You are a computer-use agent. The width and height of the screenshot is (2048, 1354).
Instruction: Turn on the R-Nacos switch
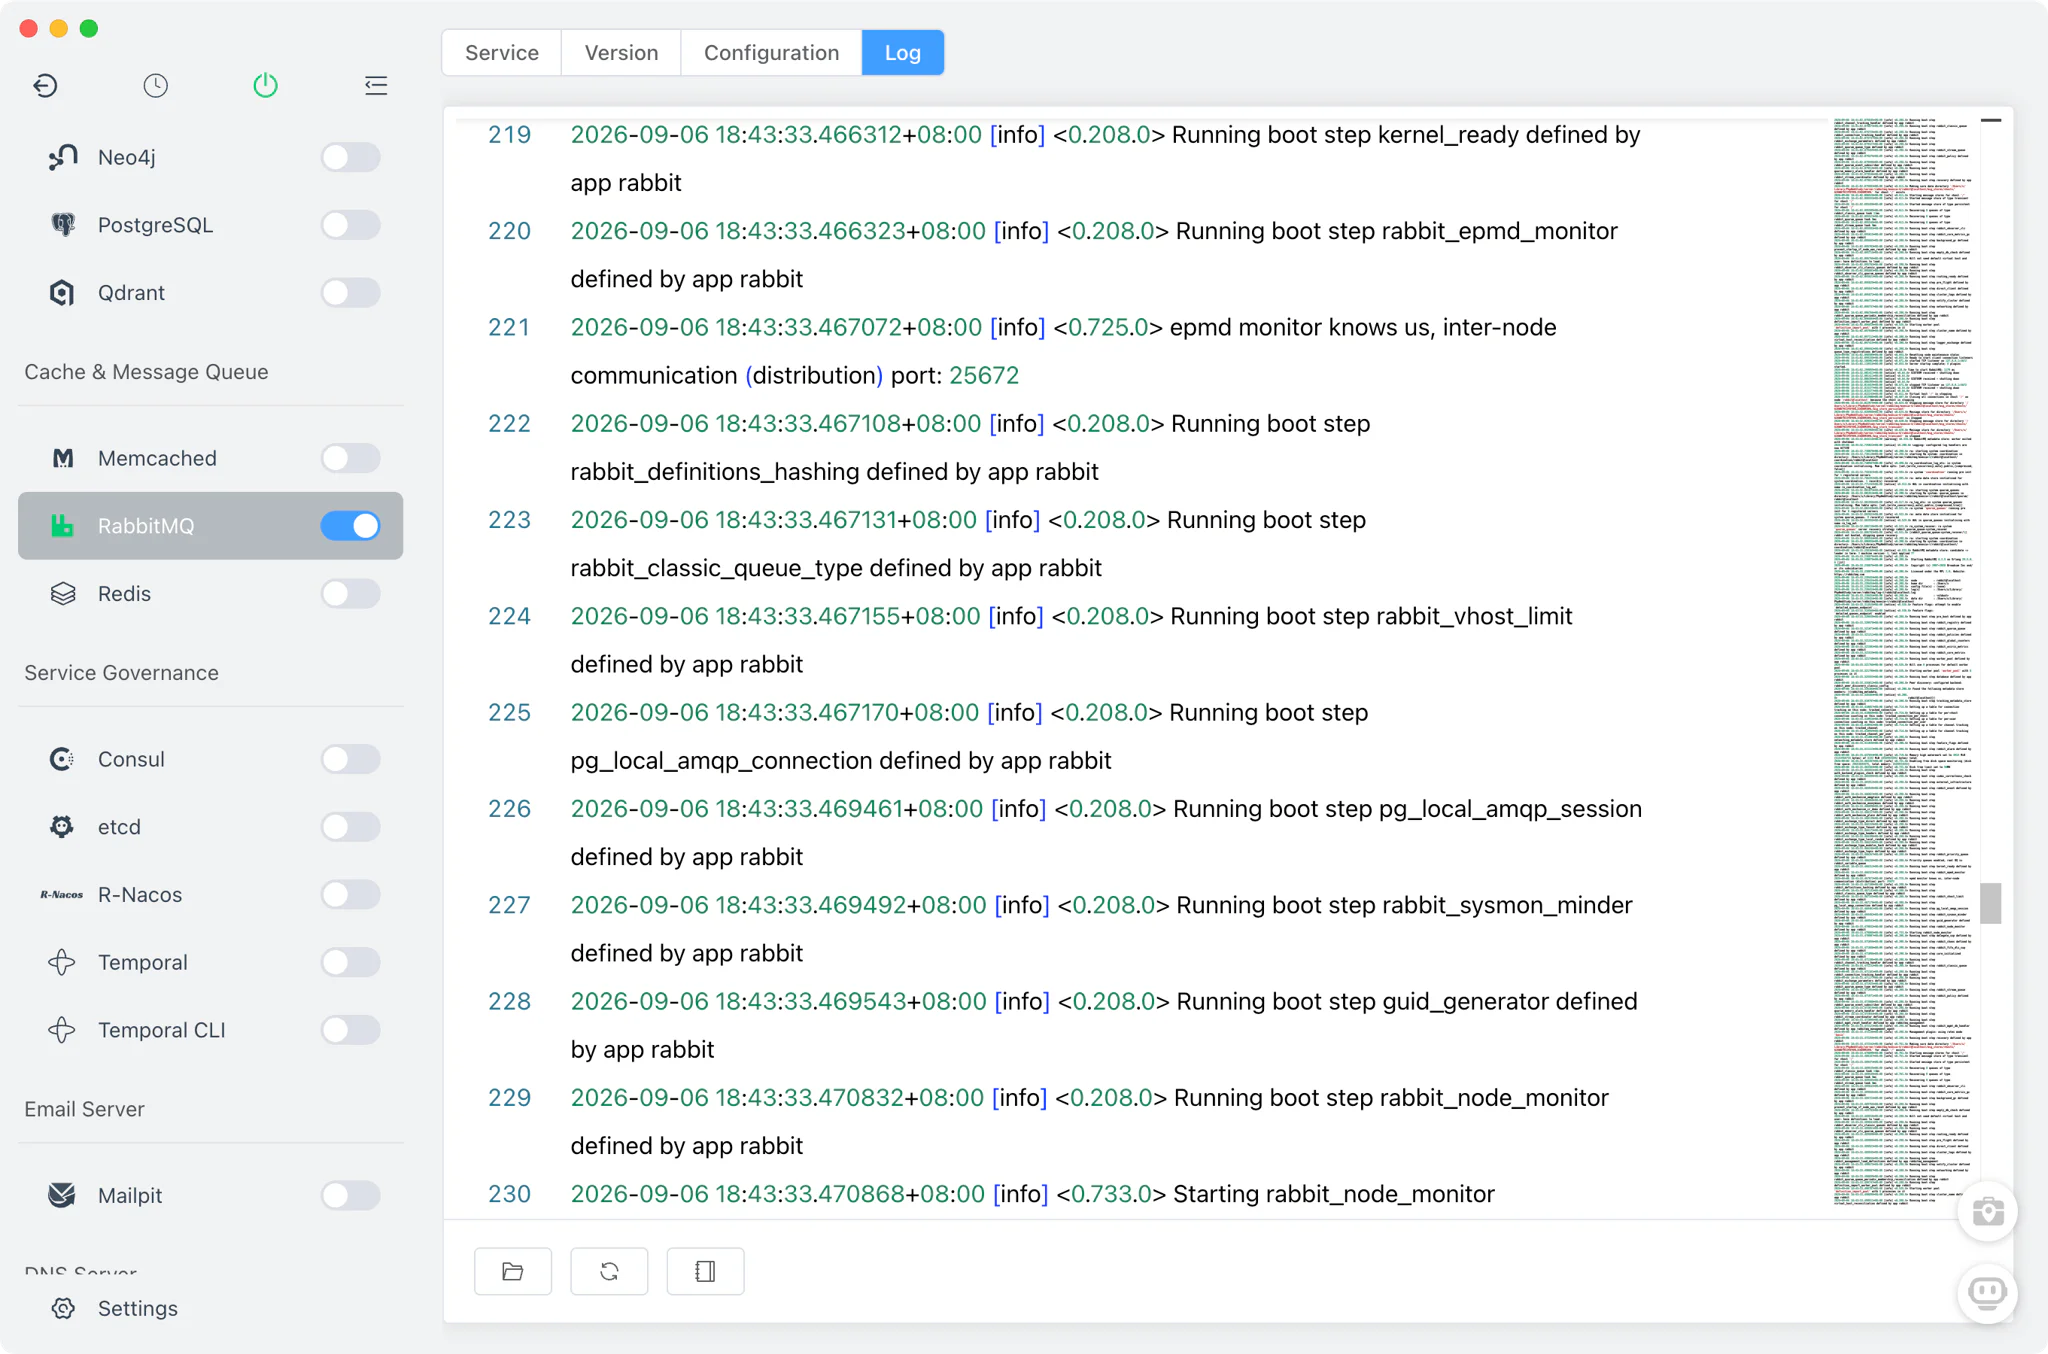click(x=351, y=895)
